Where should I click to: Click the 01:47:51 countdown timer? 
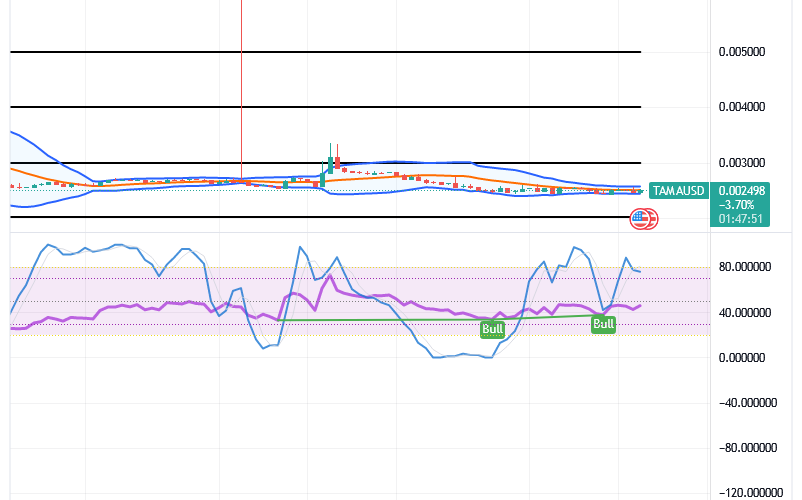pos(740,219)
